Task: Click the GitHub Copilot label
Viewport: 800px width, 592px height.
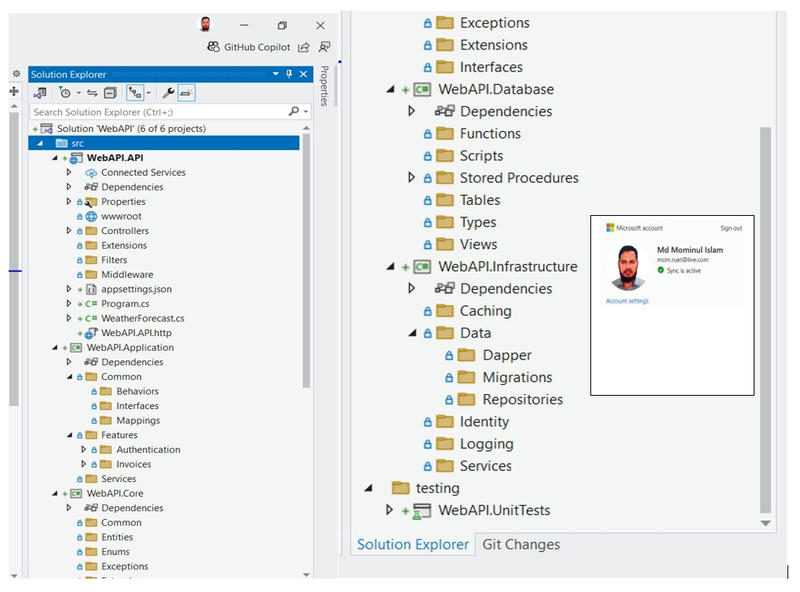Action: click(x=257, y=47)
